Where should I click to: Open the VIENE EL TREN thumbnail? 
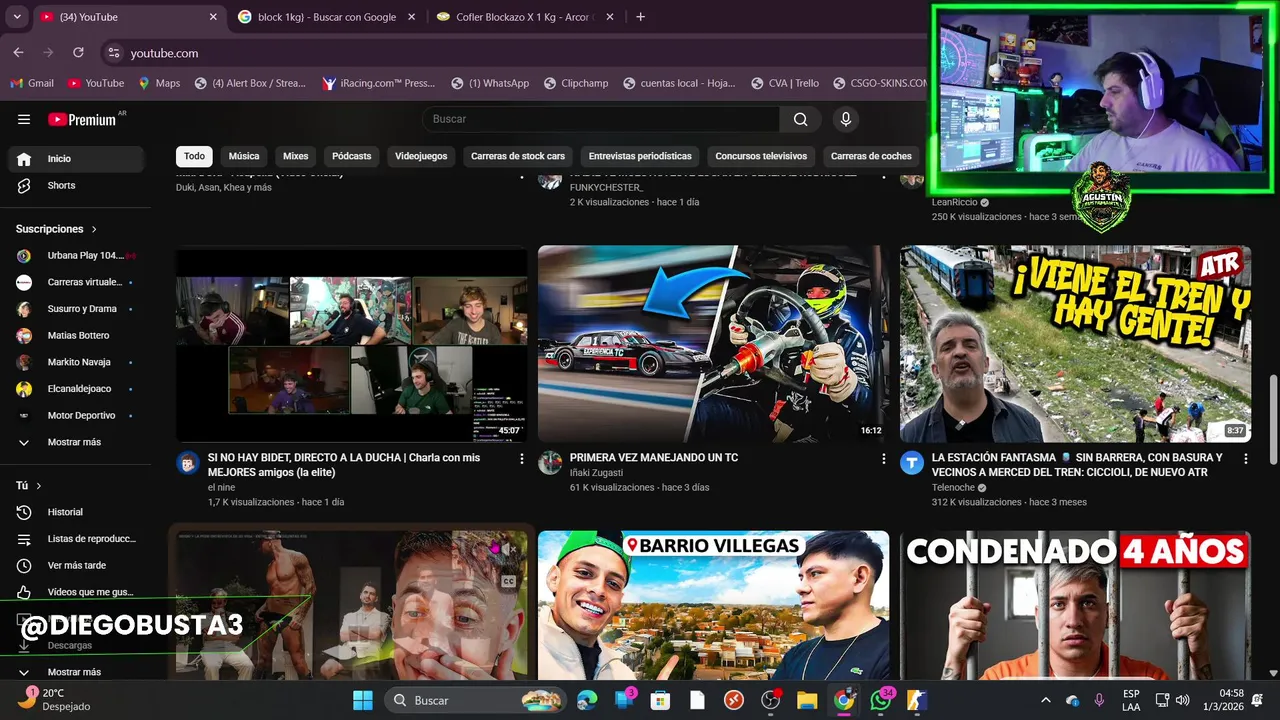tap(1075, 344)
